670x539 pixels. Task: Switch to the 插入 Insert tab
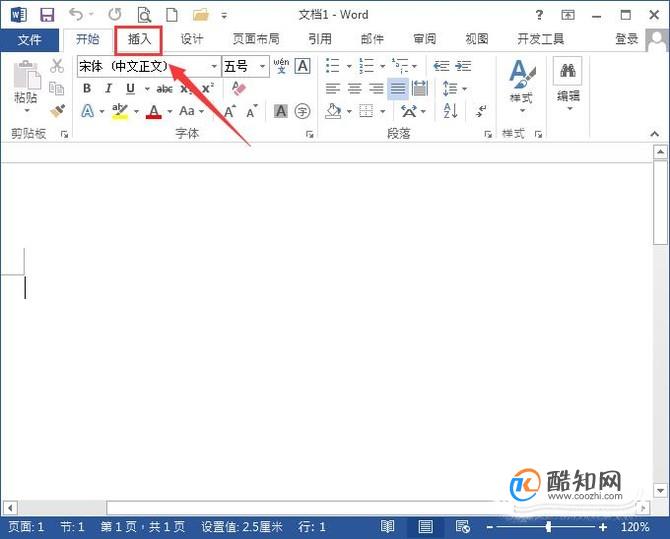click(139, 40)
